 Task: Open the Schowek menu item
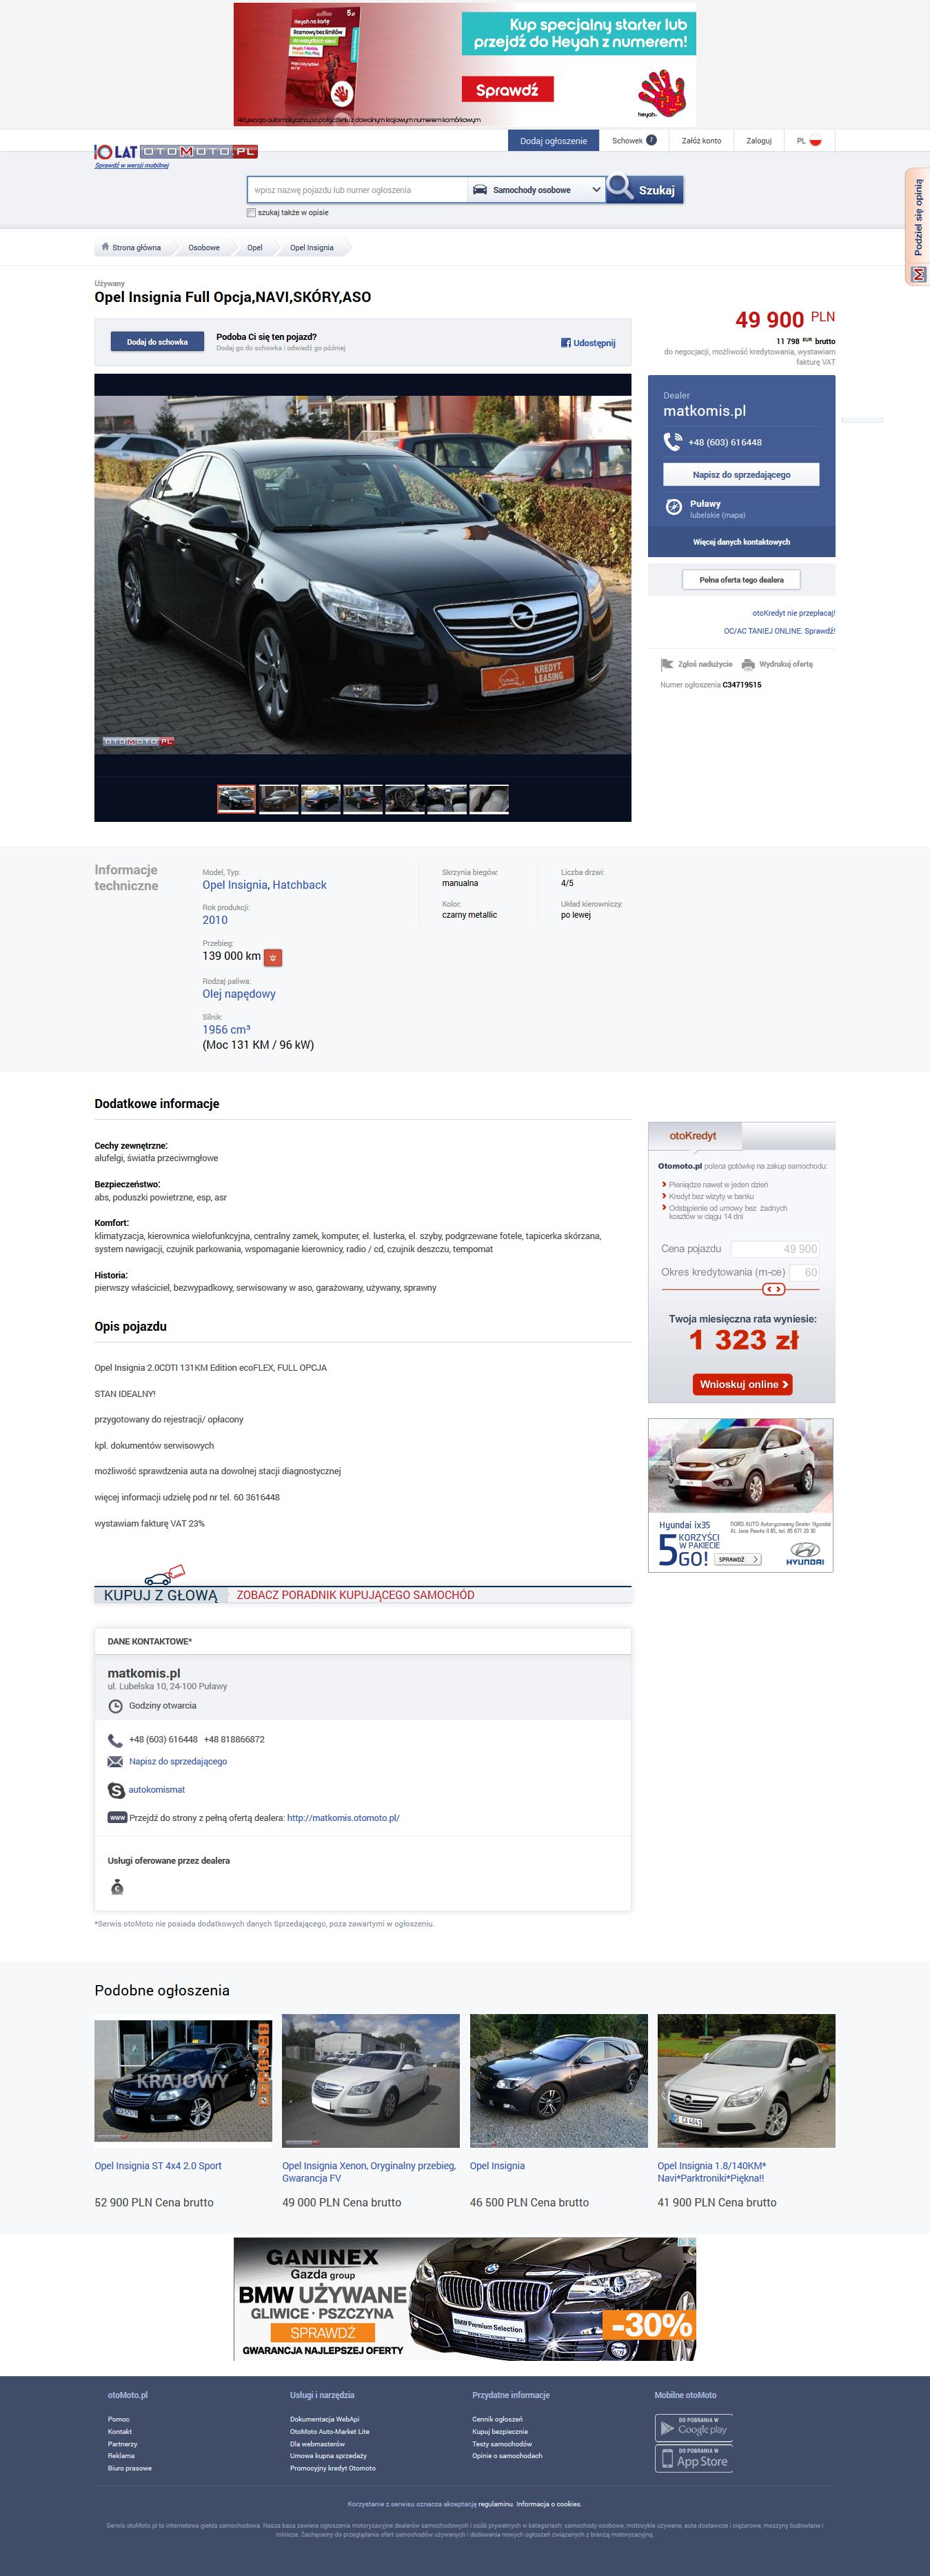click(634, 141)
